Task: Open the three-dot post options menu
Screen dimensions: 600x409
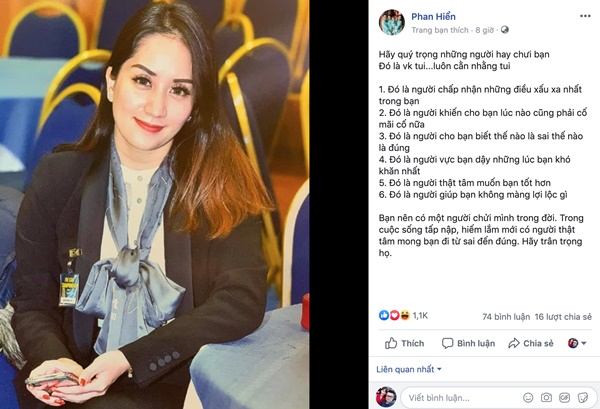Action: [585, 16]
